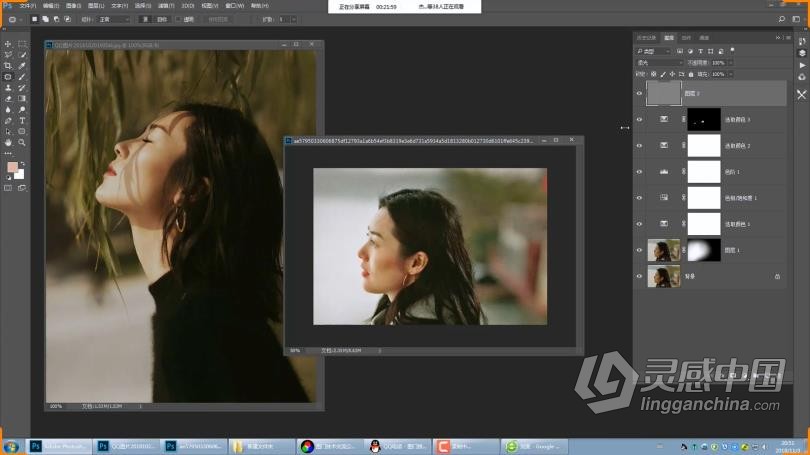
Task: Select the Eraser tool
Action: click(x=8, y=99)
